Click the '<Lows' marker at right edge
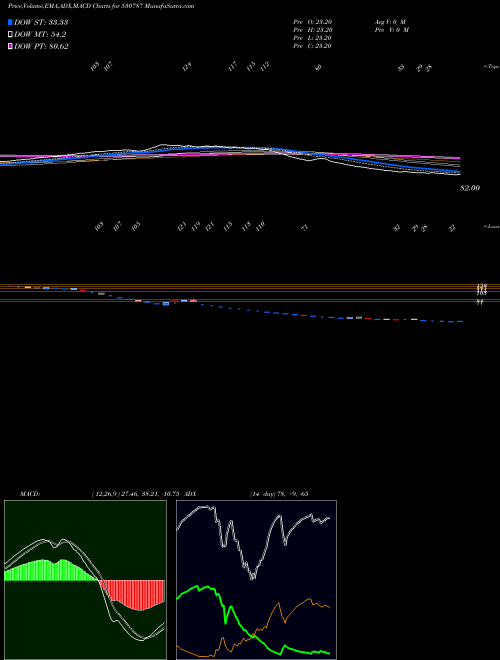The image size is (500, 660). point(492,226)
